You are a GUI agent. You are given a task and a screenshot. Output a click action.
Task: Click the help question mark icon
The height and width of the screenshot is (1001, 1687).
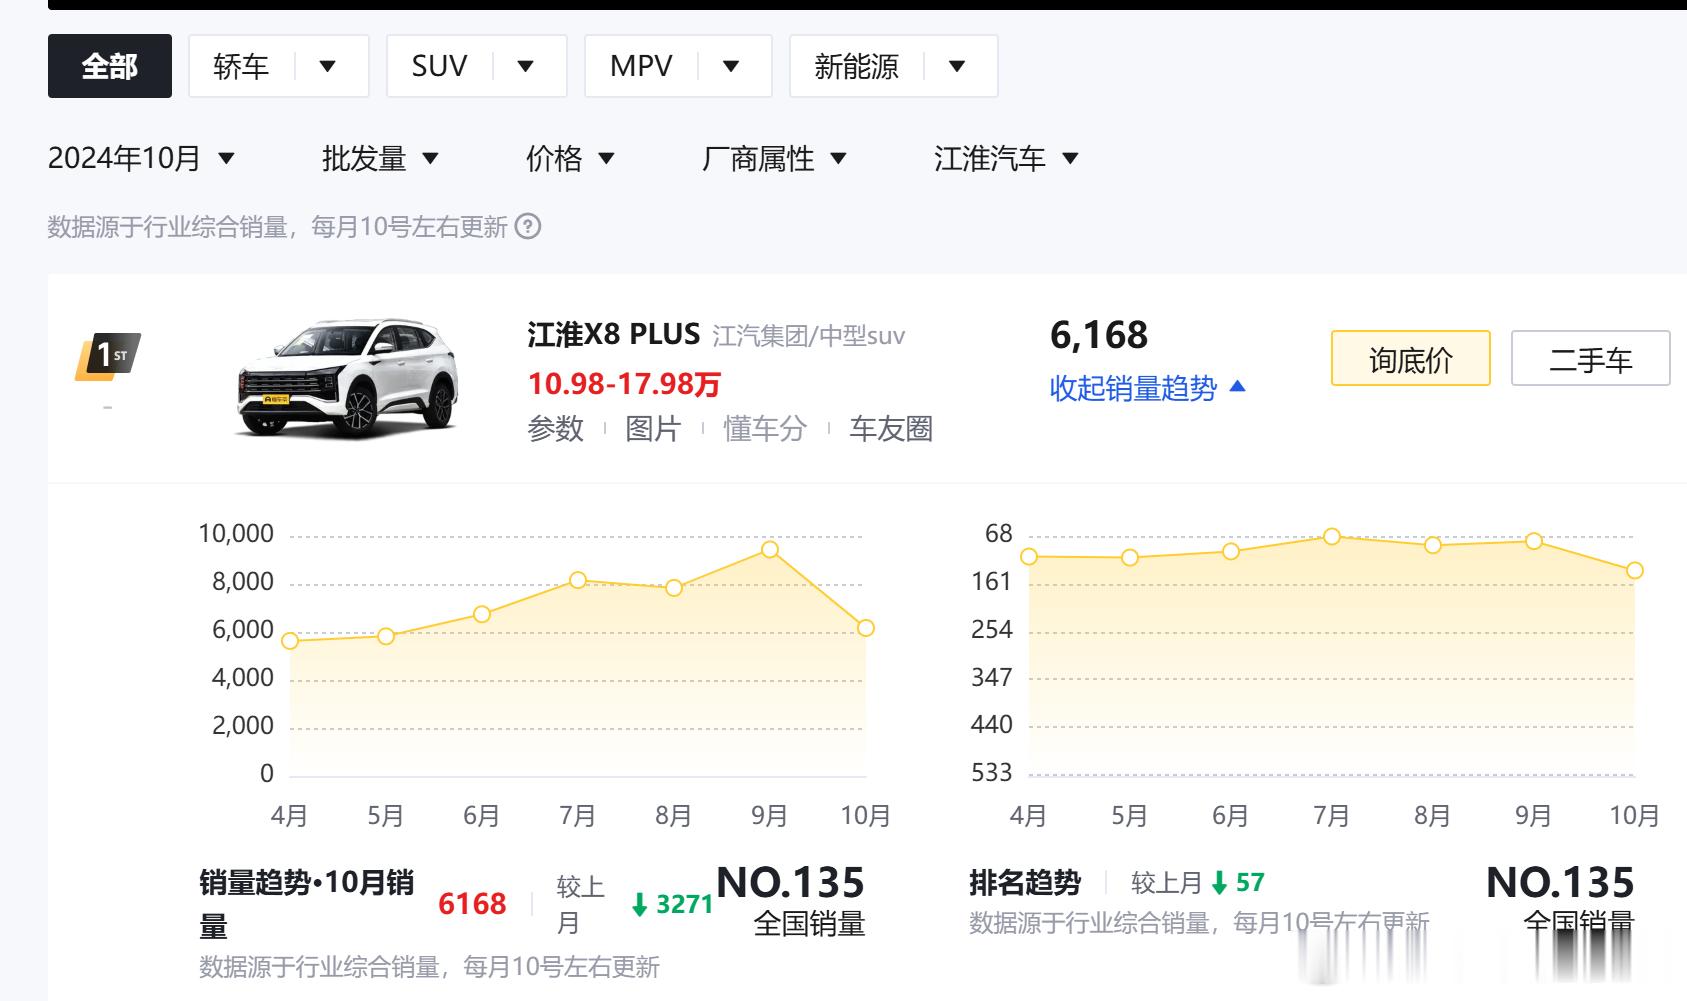point(528,227)
